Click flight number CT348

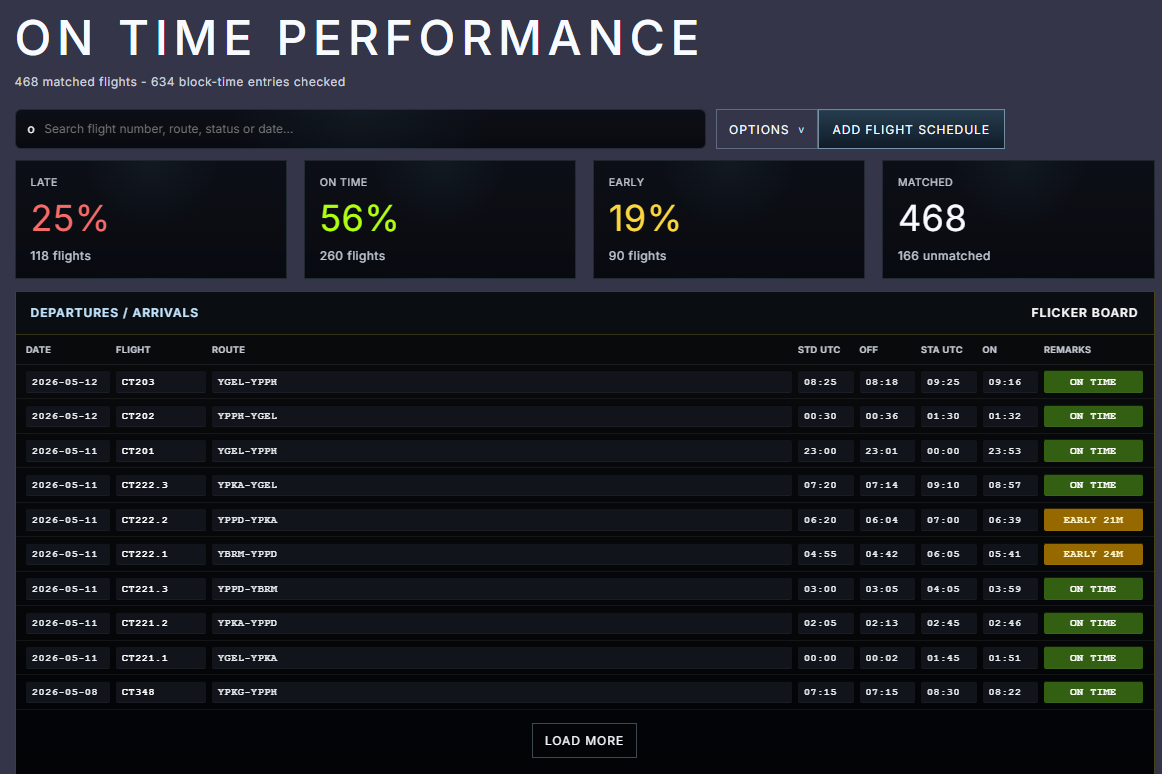(138, 692)
